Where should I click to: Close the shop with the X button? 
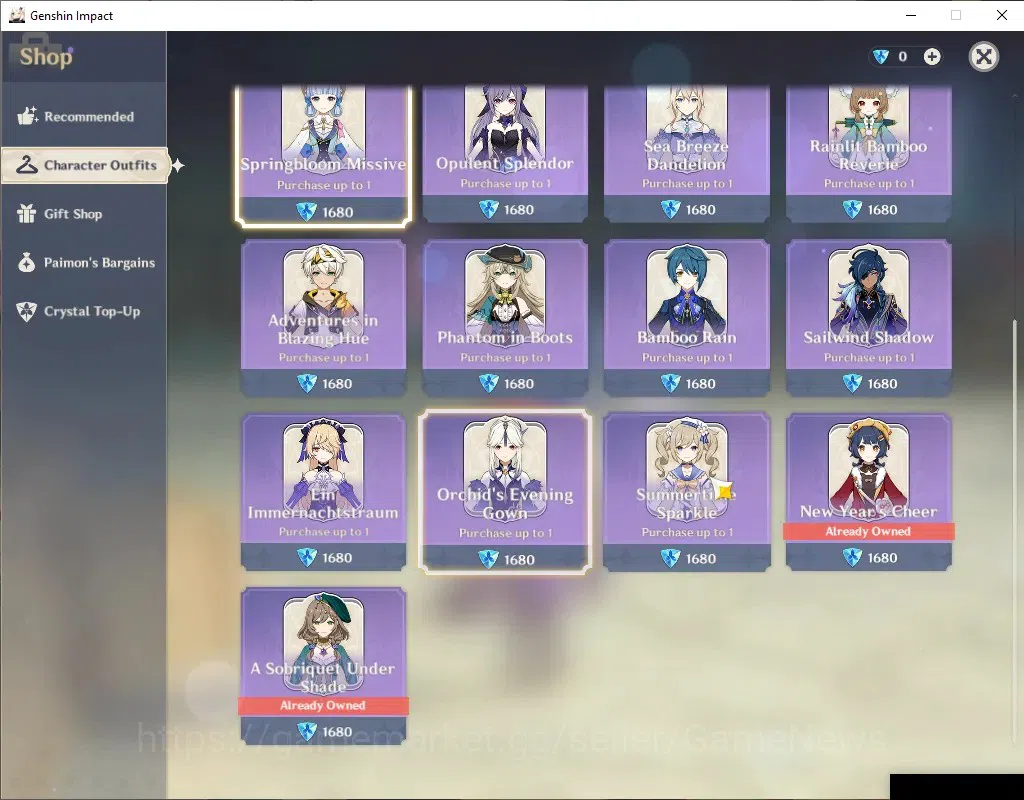[x=984, y=57]
